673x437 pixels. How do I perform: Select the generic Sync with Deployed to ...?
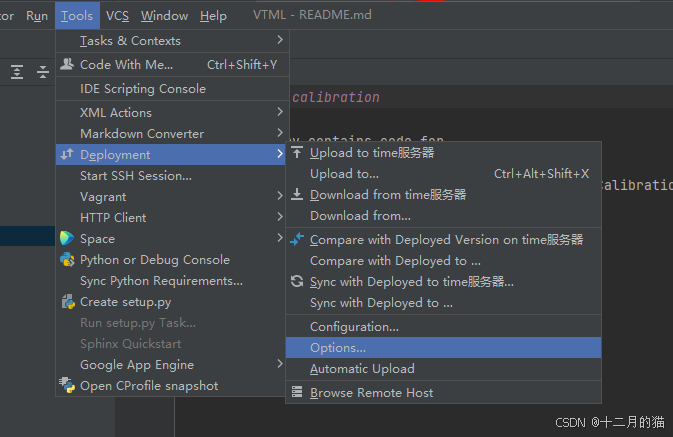tap(443, 303)
